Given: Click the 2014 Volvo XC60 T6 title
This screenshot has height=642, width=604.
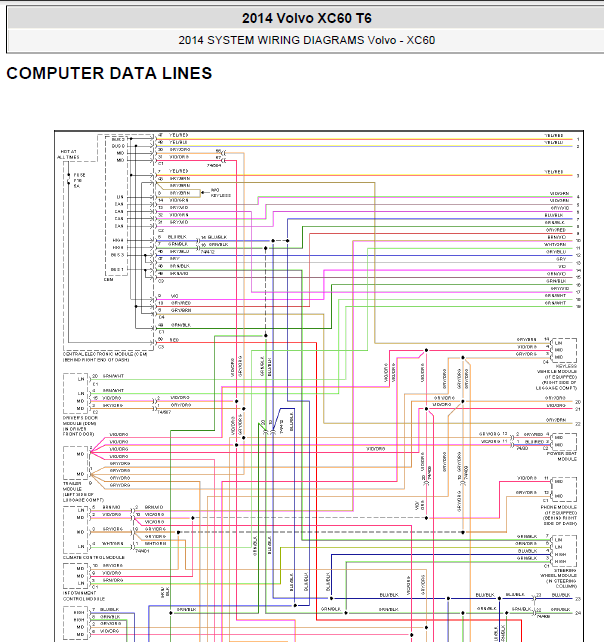Looking at the screenshot, I should tap(307, 18).
